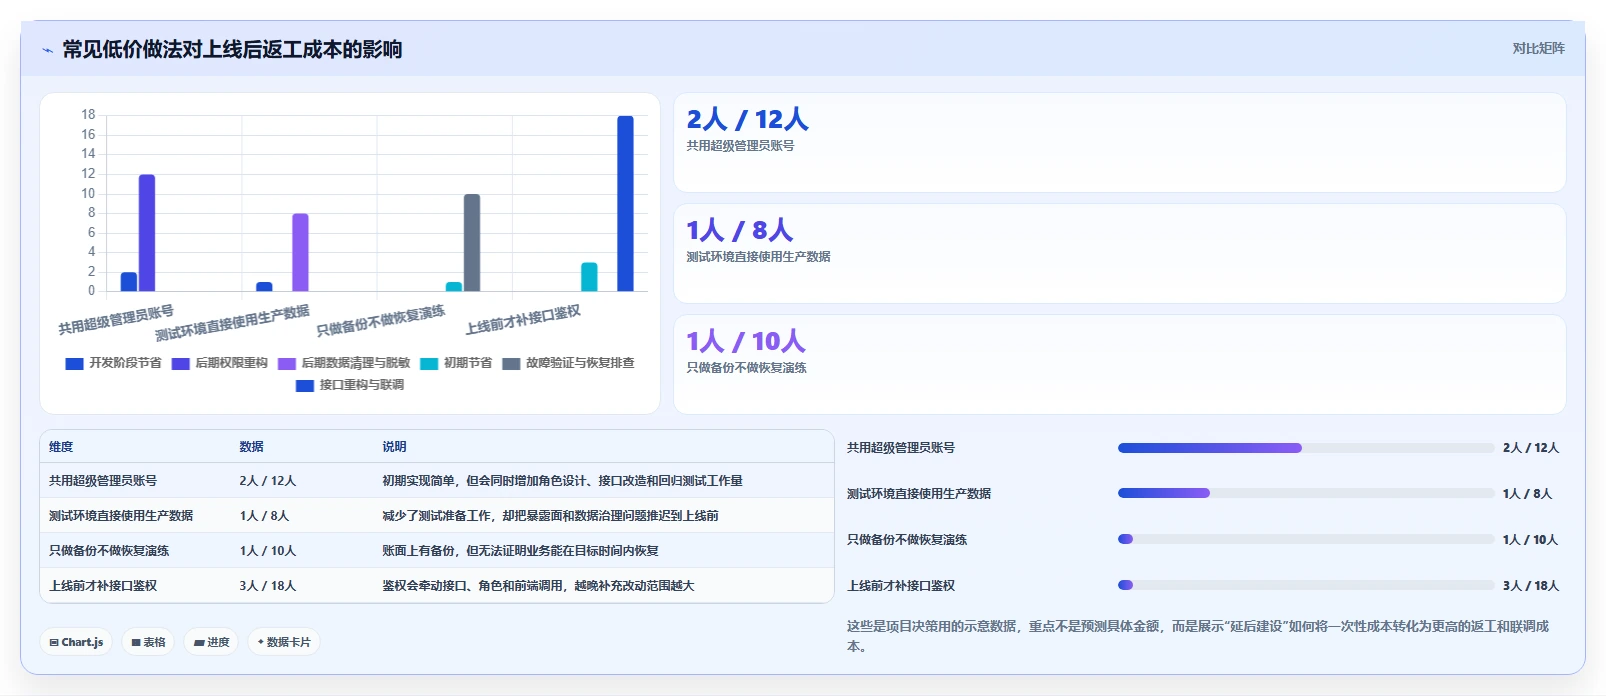Click the value-12 bar for 共用超级管理员账号
Screen dimensions: 1606x696
147,233
